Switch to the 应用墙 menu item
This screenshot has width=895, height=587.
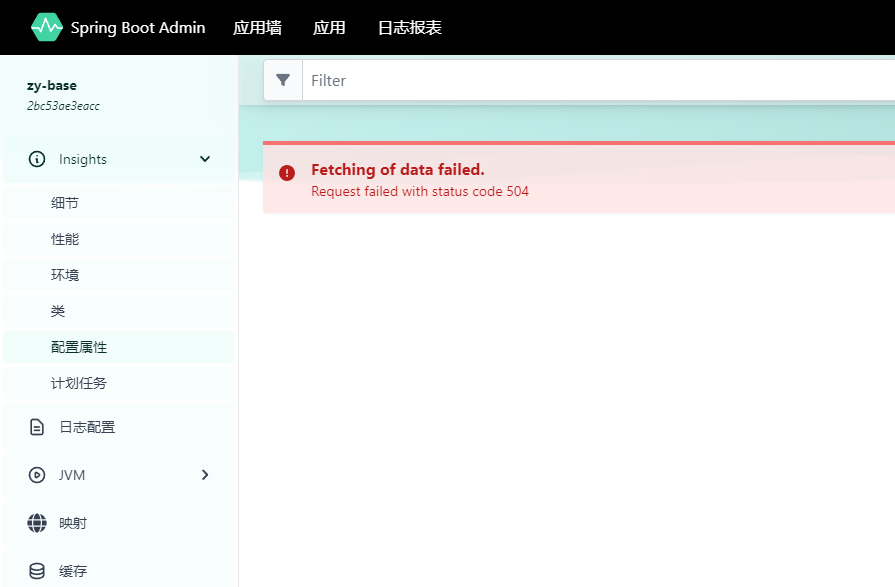click(257, 27)
